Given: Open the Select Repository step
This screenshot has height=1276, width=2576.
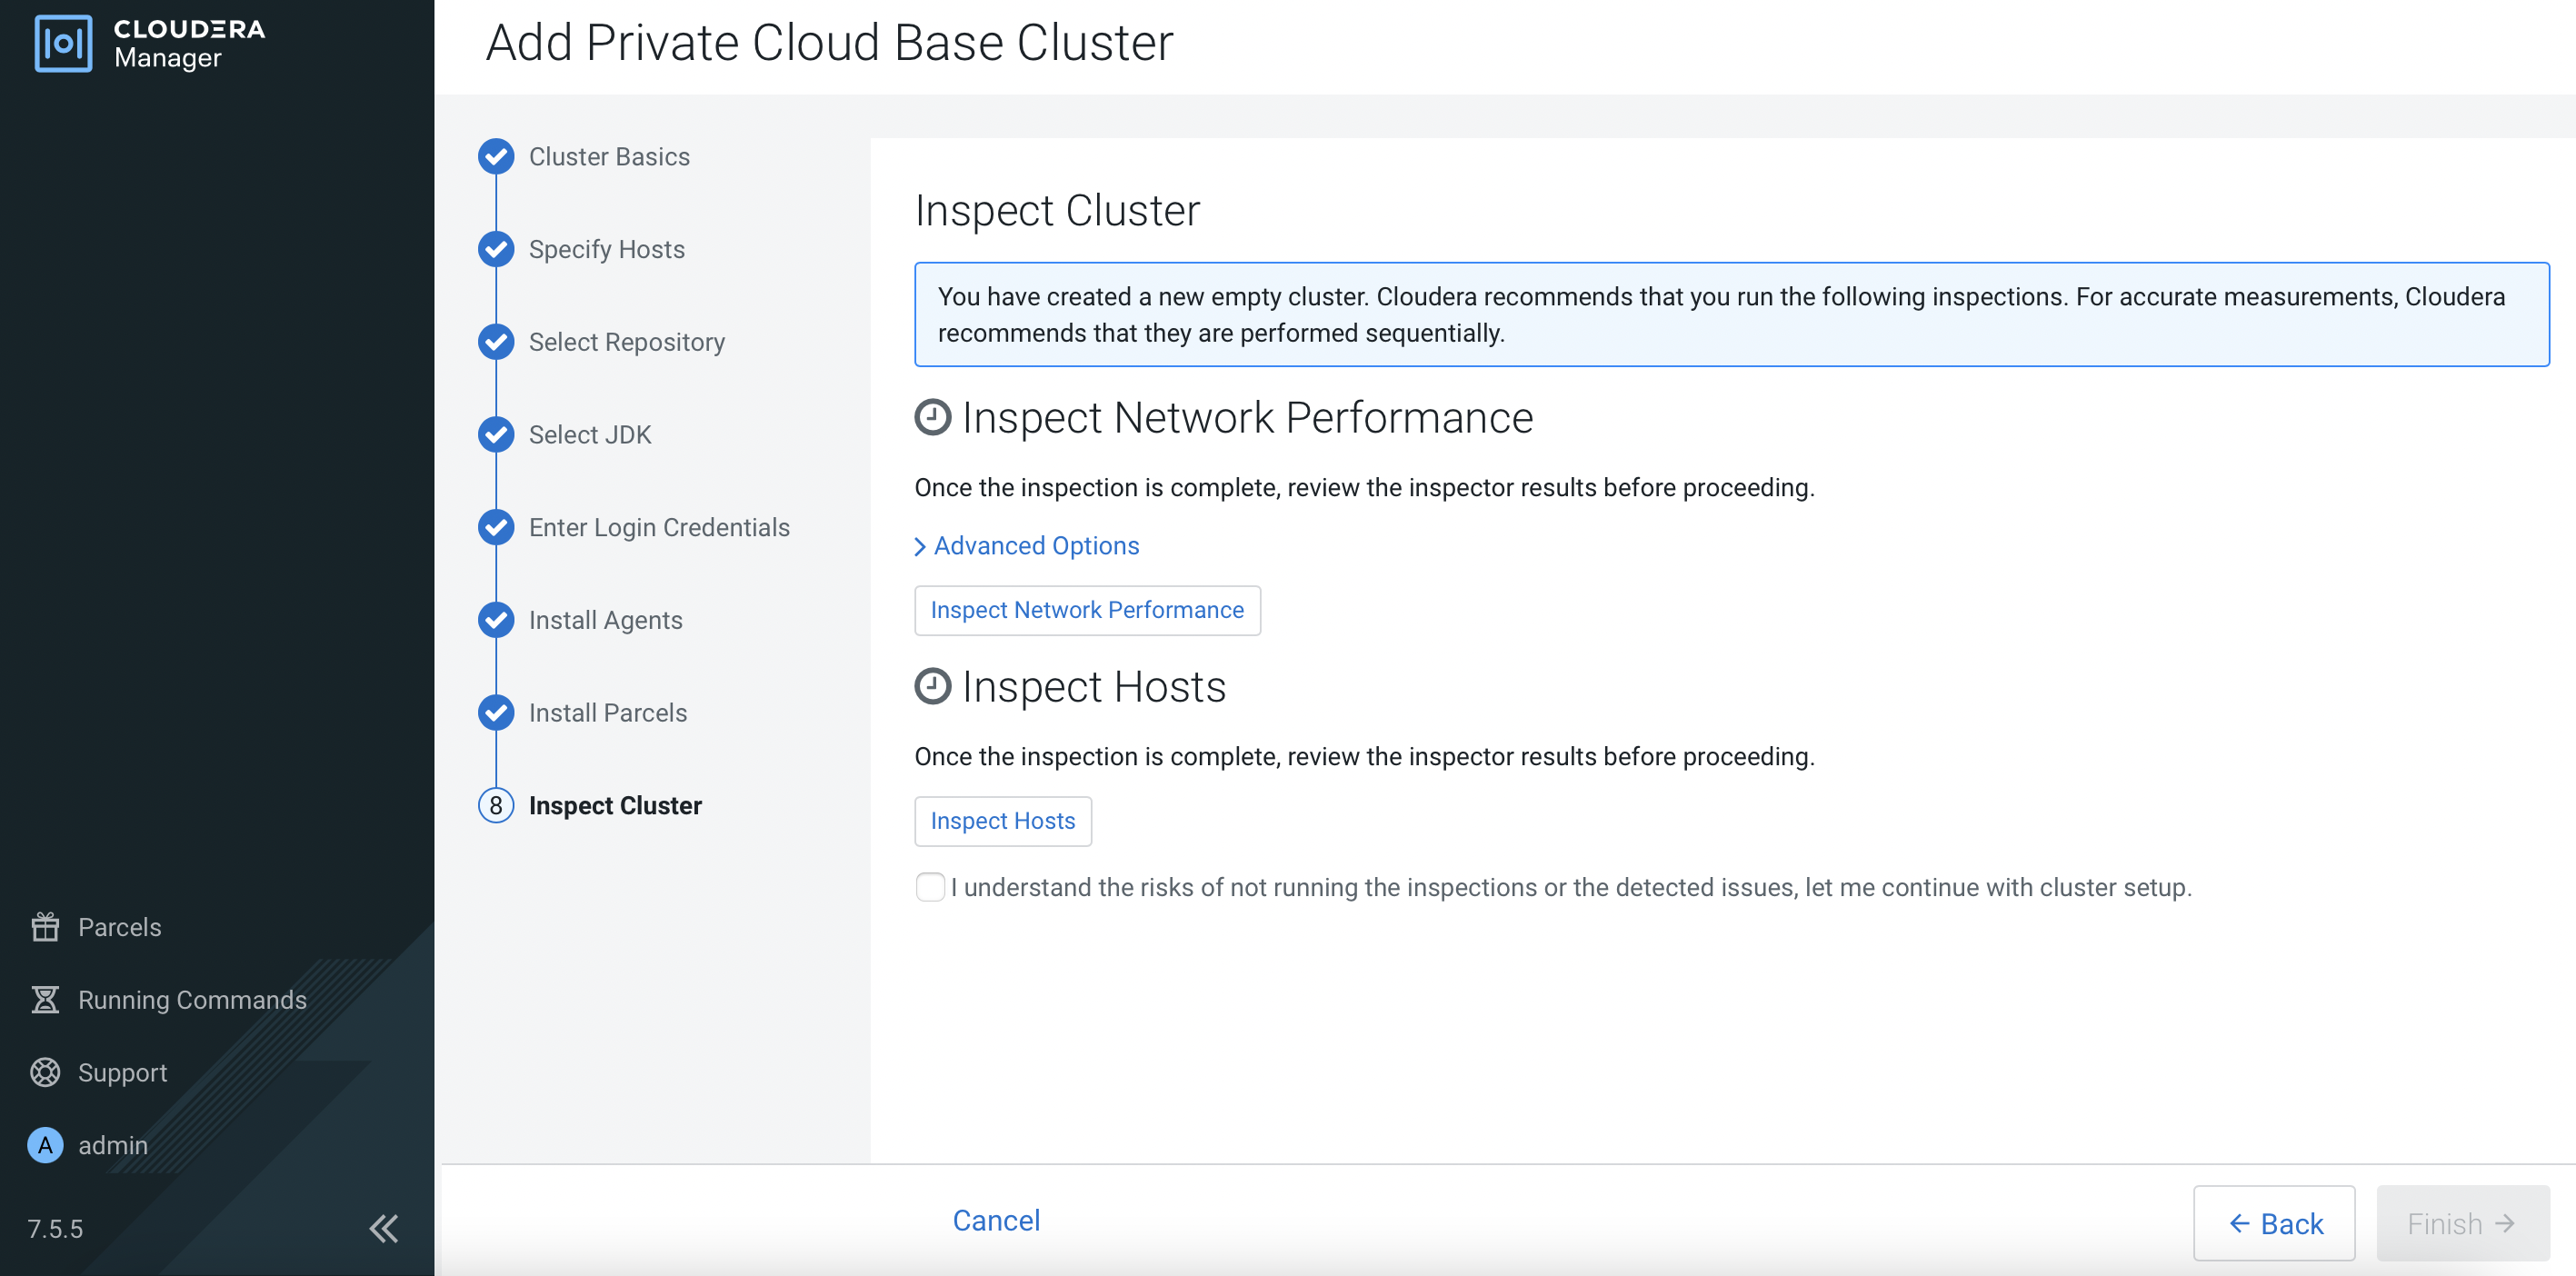Looking at the screenshot, I should coord(626,342).
